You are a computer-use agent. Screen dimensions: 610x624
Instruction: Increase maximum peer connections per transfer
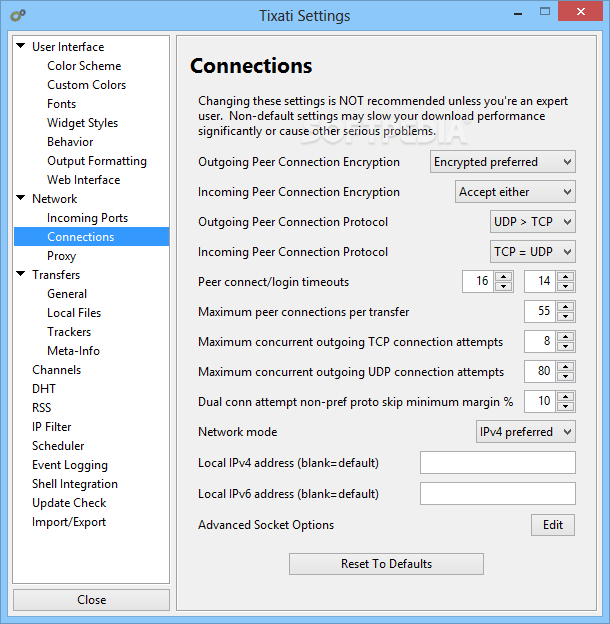click(x=565, y=306)
